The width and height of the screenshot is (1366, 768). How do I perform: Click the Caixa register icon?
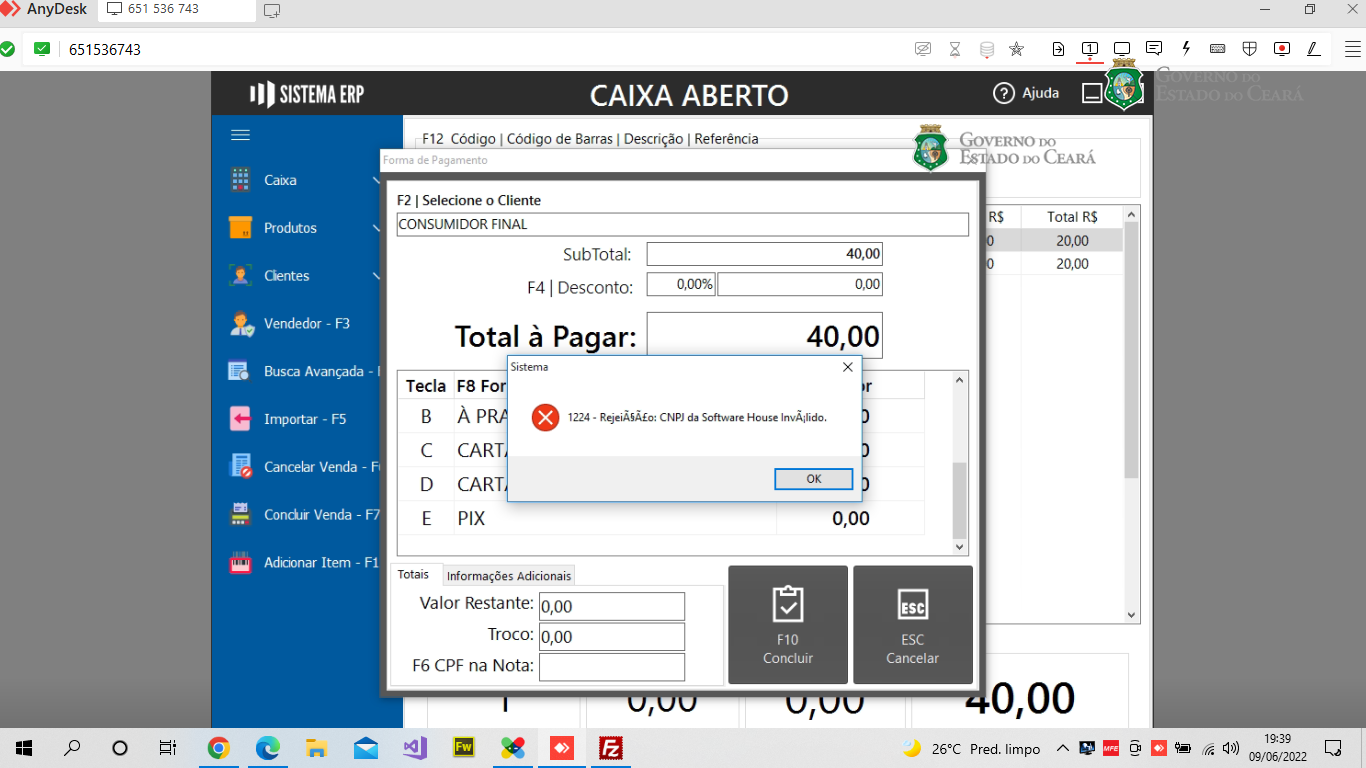[240, 180]
